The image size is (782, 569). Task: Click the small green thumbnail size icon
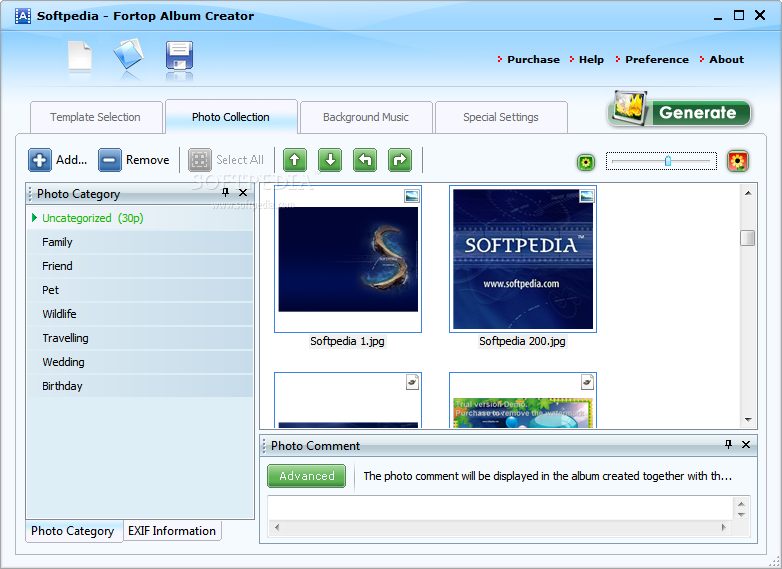(x=586, y=162)
